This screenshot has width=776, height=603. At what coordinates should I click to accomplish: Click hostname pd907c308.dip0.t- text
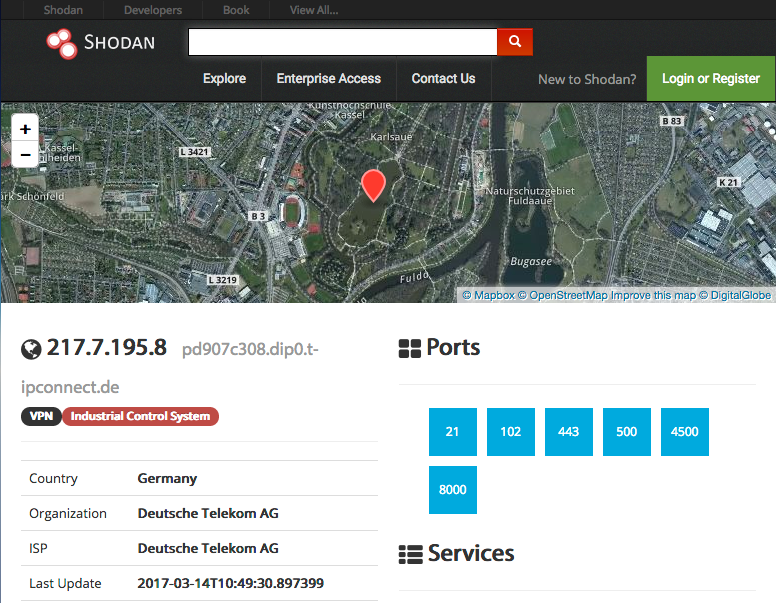[250, 350]
